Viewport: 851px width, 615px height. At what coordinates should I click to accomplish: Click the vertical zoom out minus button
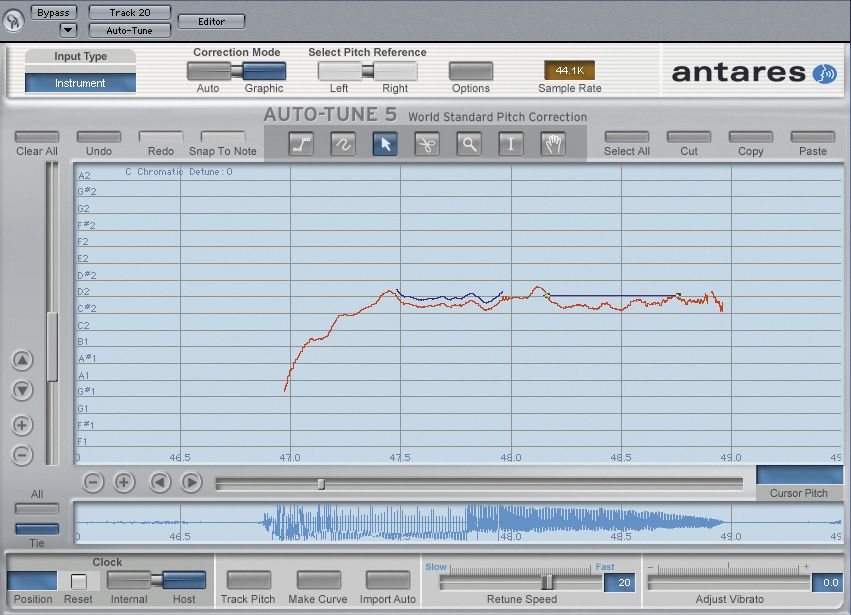pos(22,455)
